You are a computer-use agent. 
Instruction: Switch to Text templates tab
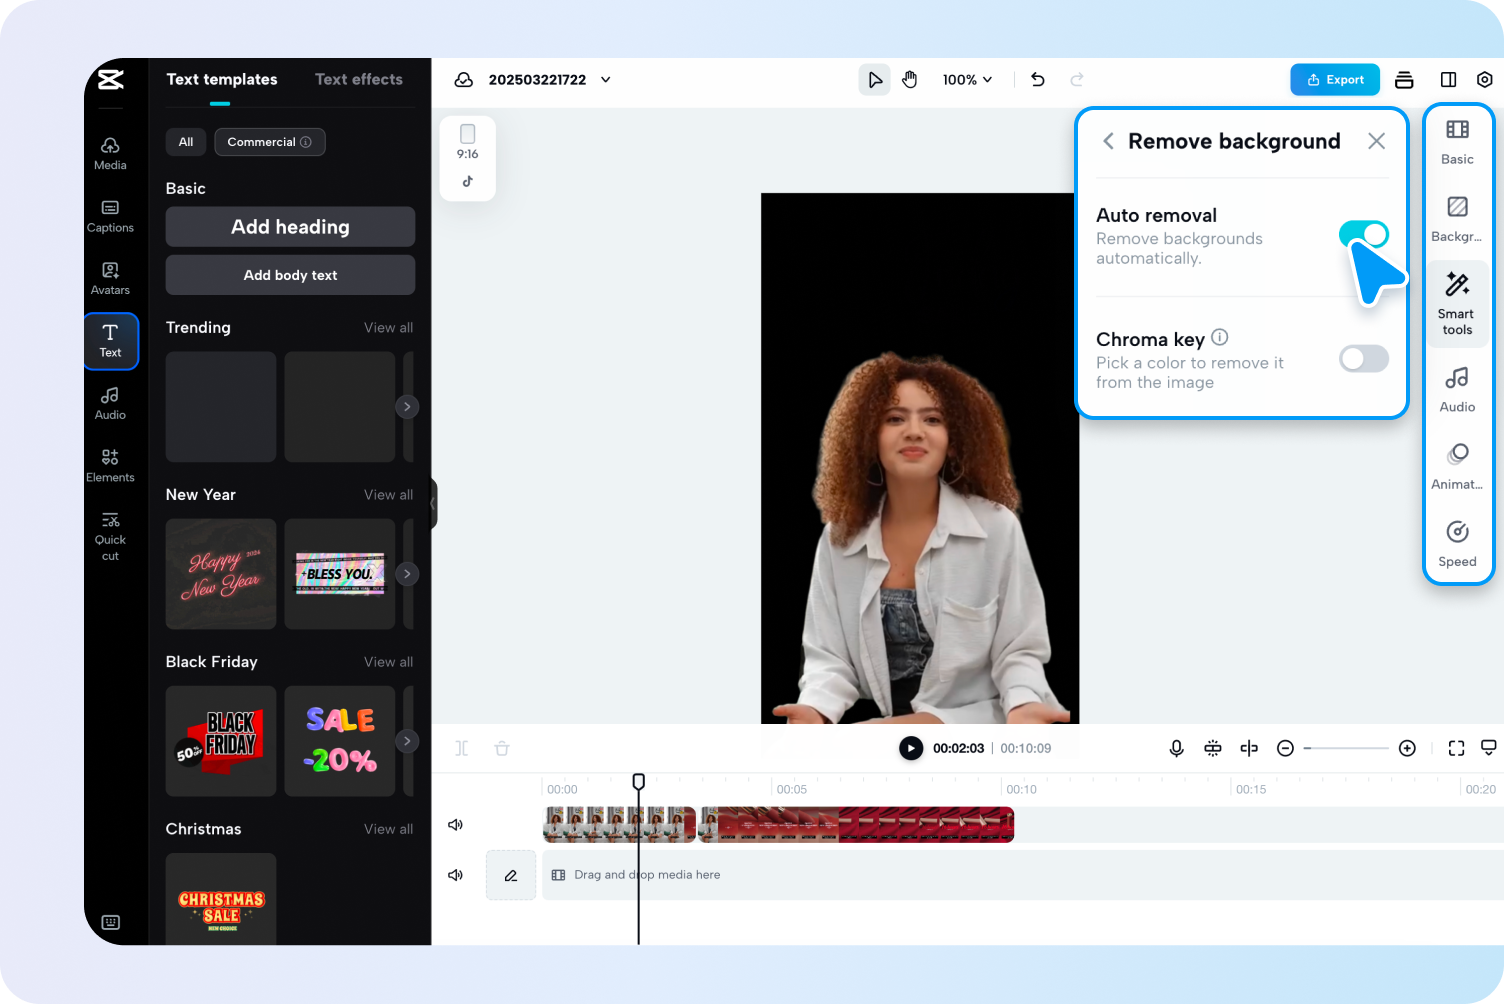[x=222, y=80]
